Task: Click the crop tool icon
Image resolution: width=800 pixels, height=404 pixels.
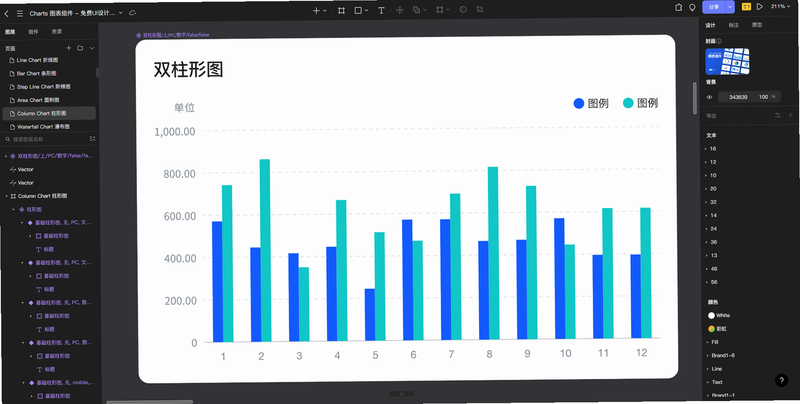Action: pos(480,9)
